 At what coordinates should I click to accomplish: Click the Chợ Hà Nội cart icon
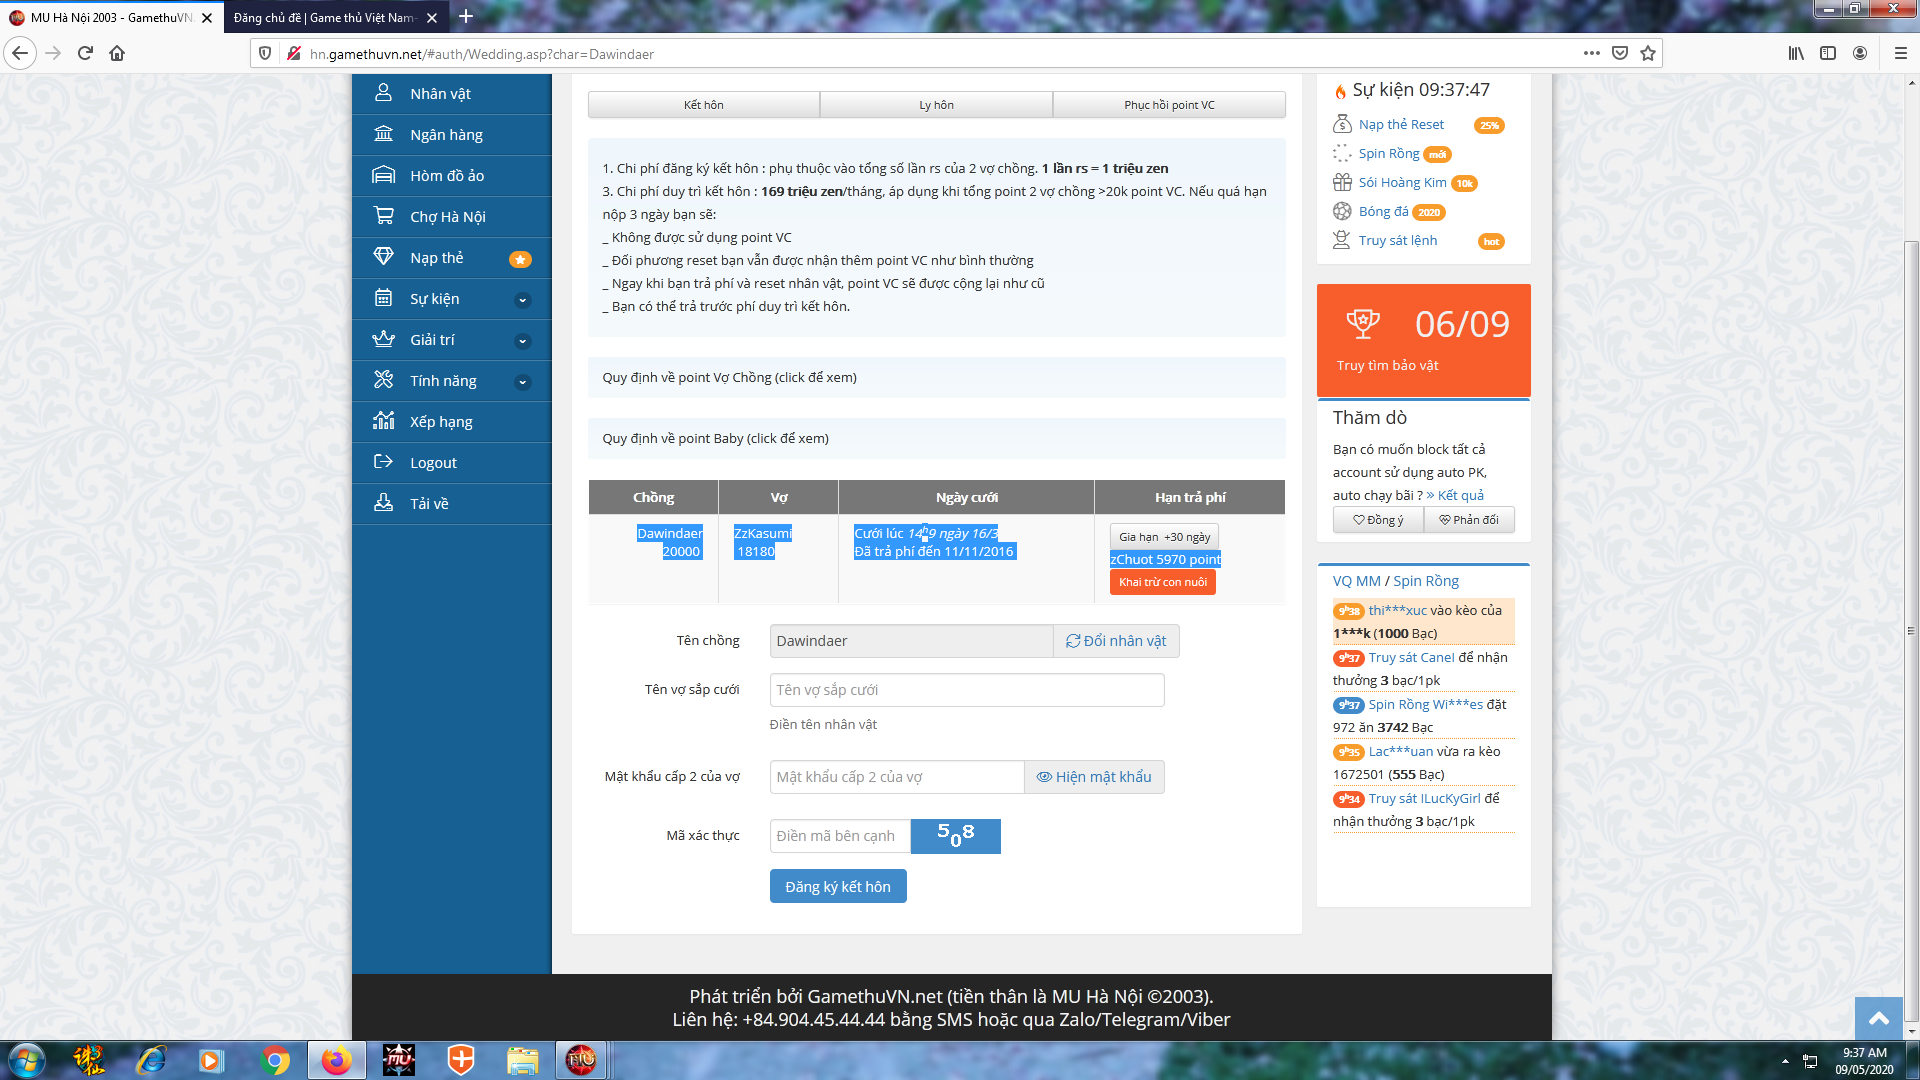coord(383,216)
